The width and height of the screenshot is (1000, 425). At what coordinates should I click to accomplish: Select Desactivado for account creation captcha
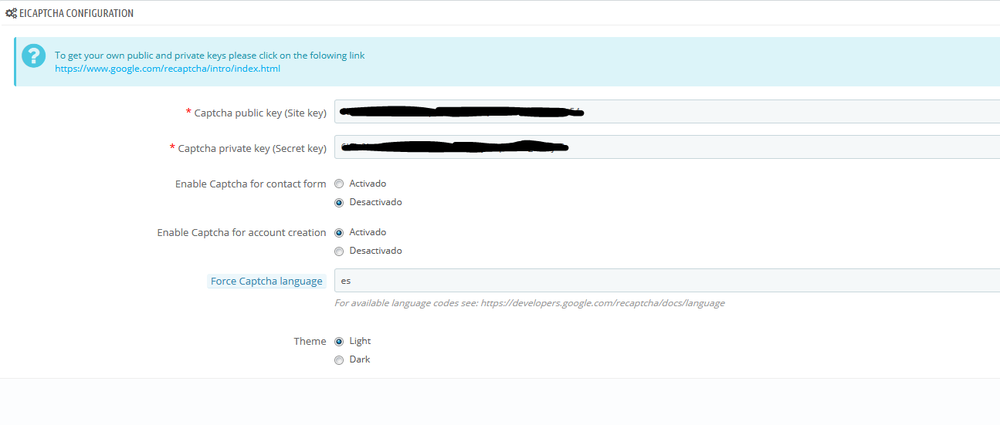pos(339,251)
